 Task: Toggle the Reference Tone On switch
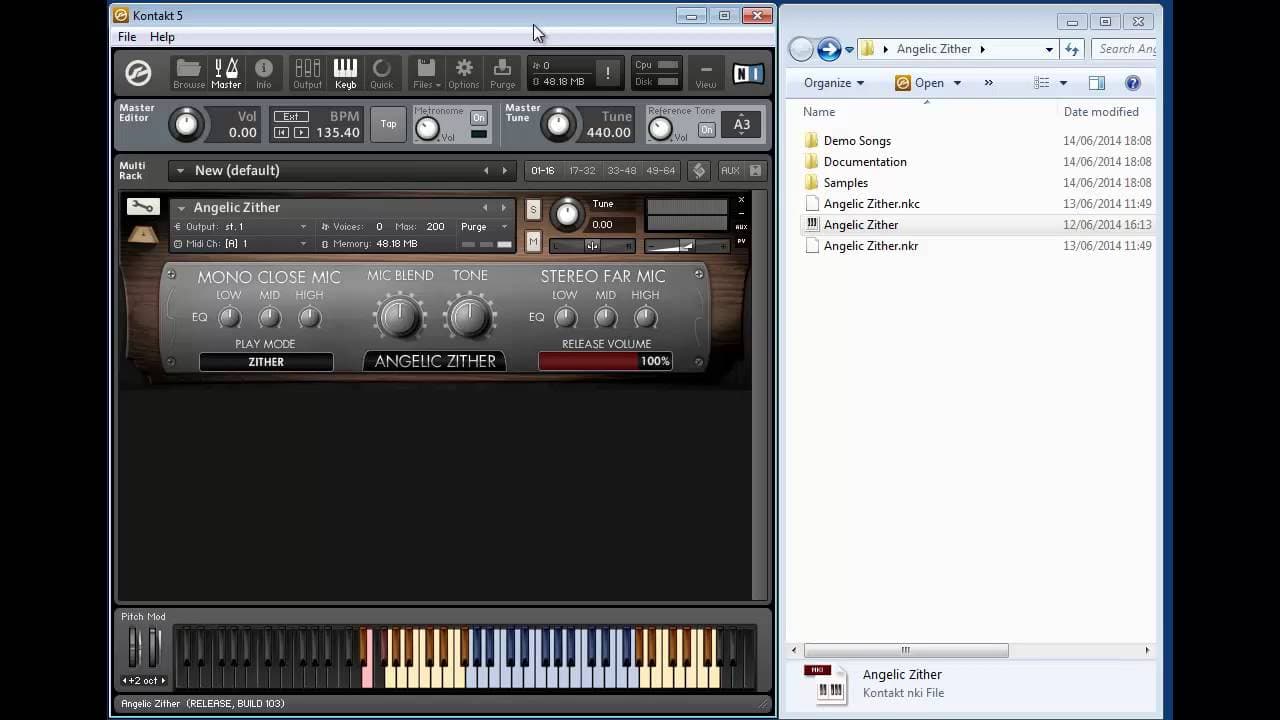point(707,130)
